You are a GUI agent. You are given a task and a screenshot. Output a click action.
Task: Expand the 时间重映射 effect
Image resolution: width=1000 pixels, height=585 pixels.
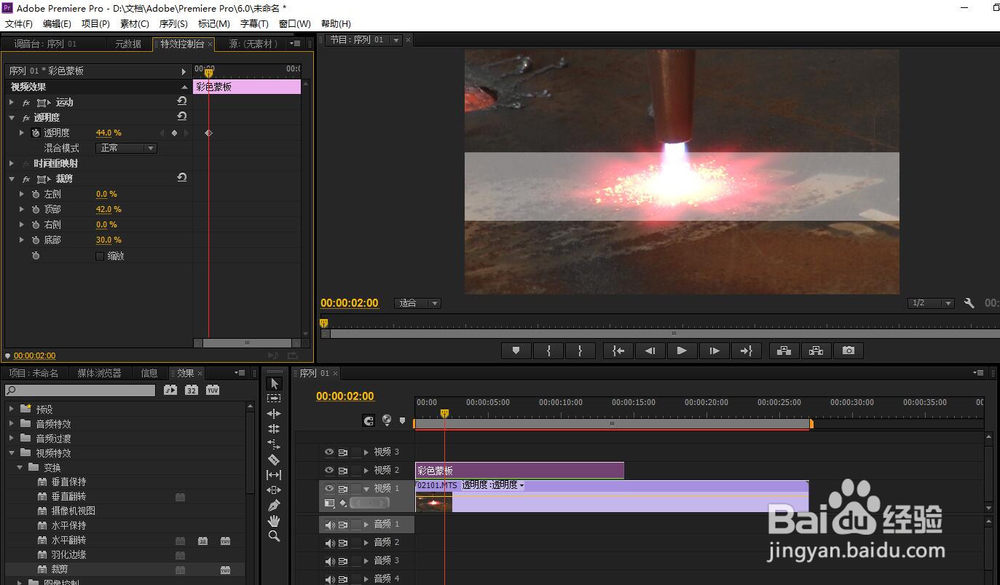11,163
